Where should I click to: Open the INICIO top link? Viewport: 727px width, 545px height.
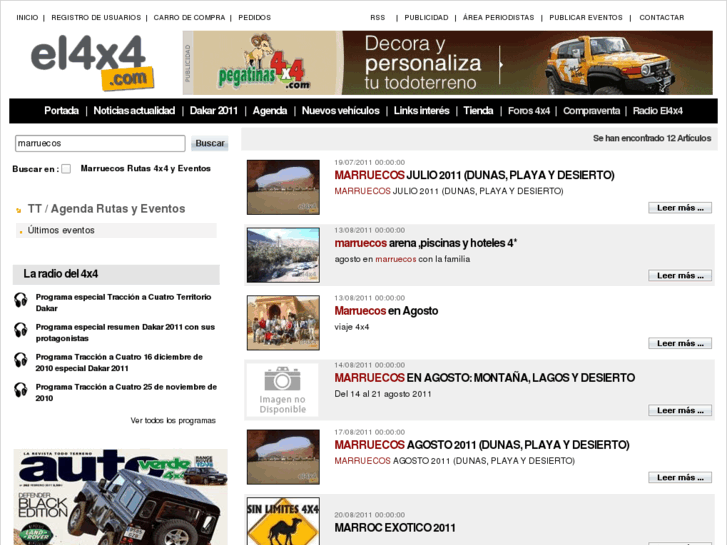pyautogui.click(x=27, y=18)
